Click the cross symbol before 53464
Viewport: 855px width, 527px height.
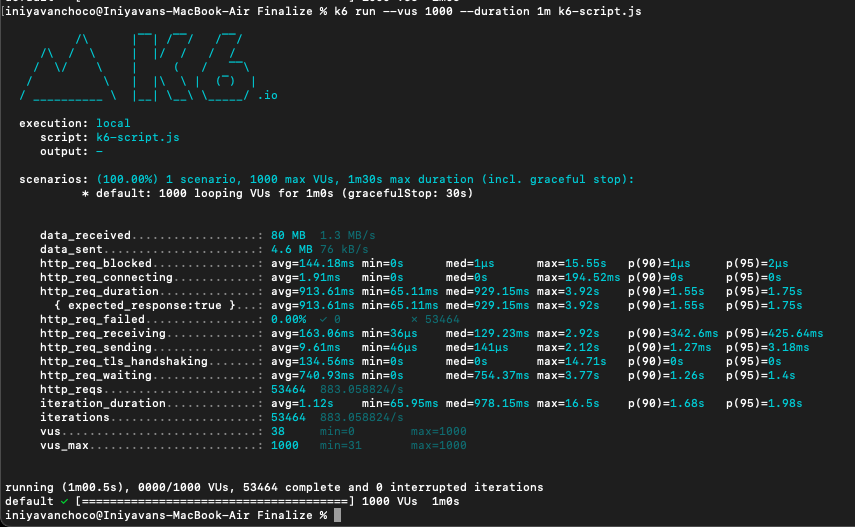414,319
